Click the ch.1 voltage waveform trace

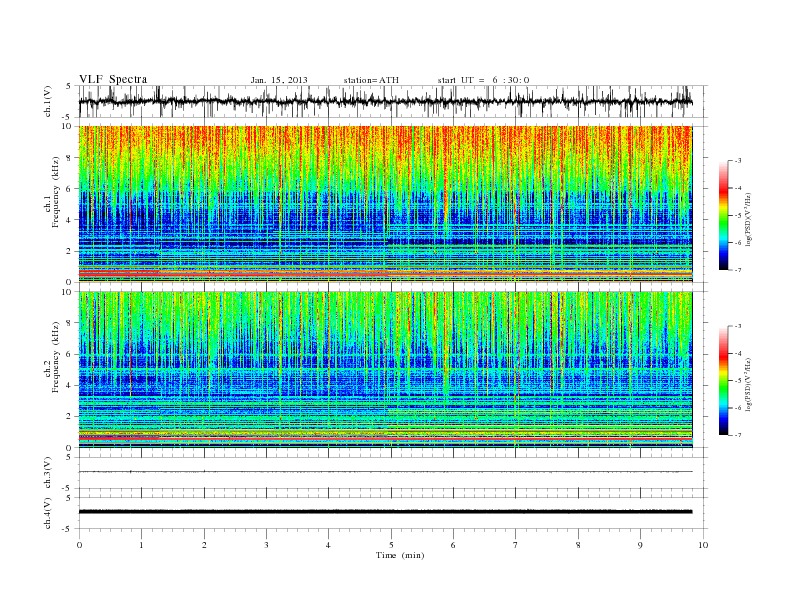(385, 101)
